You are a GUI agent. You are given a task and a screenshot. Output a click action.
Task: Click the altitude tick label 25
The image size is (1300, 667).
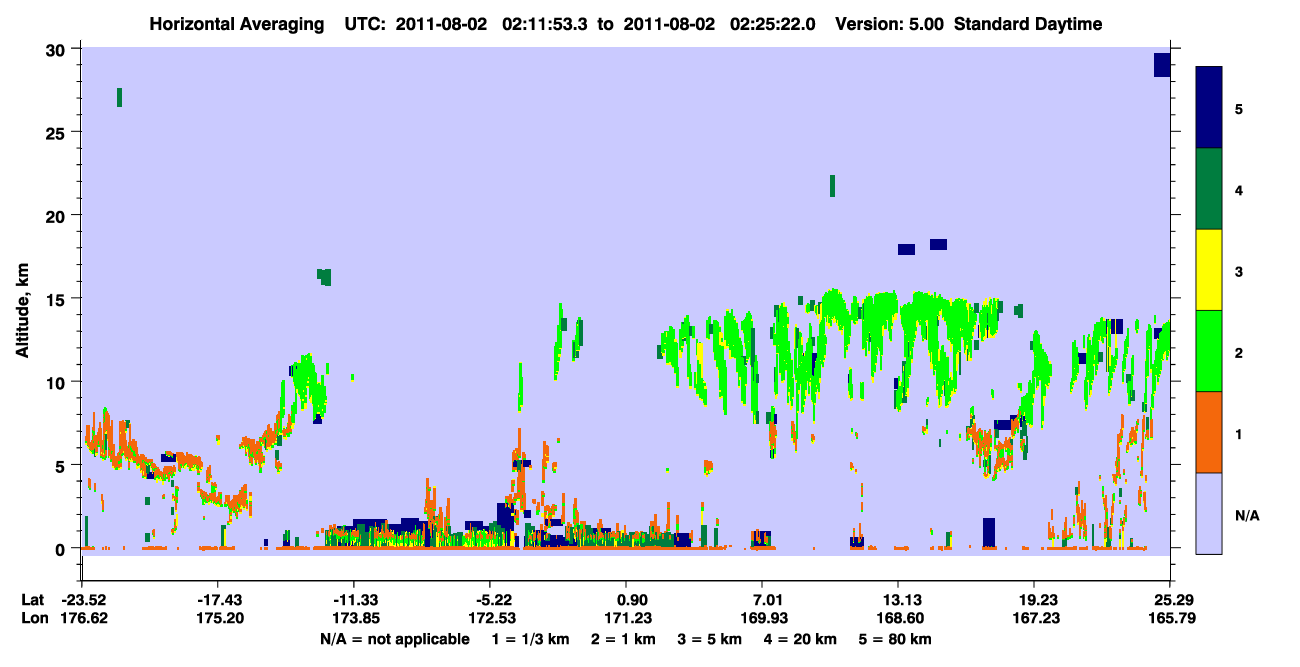coord(58,133)
